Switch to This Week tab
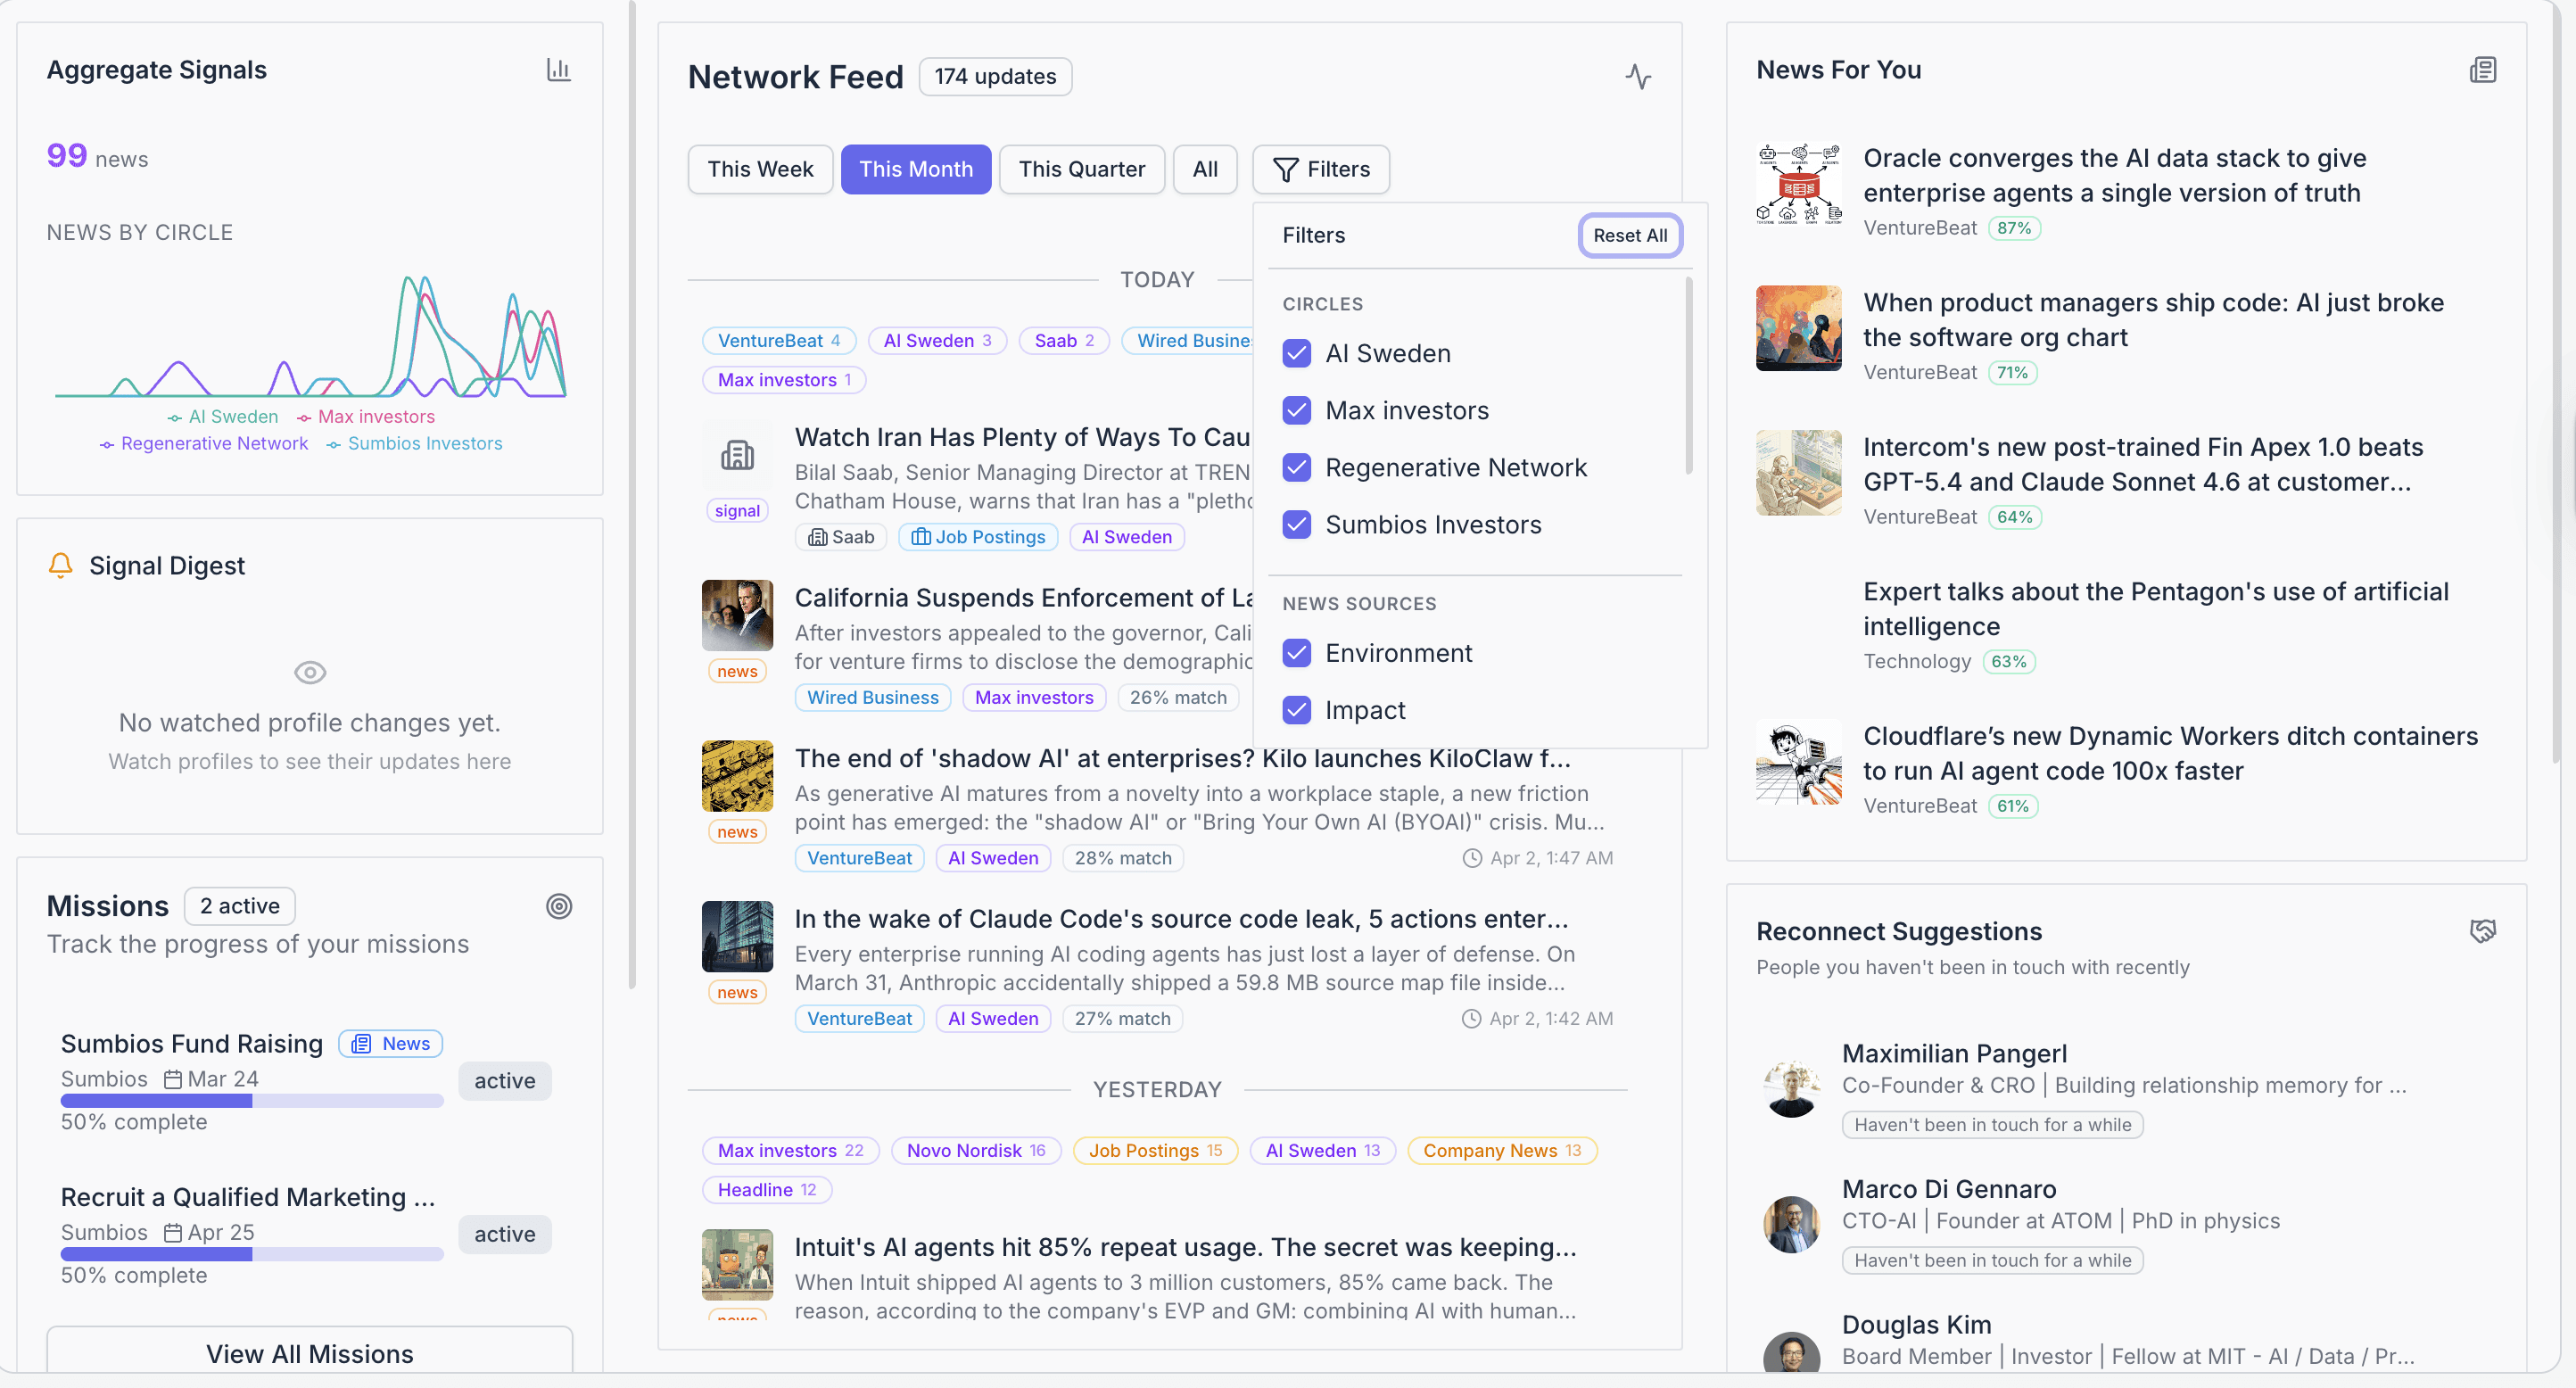Image resolution: width=2576 pixels, height=1388 pixels. [x=760, y=169]
